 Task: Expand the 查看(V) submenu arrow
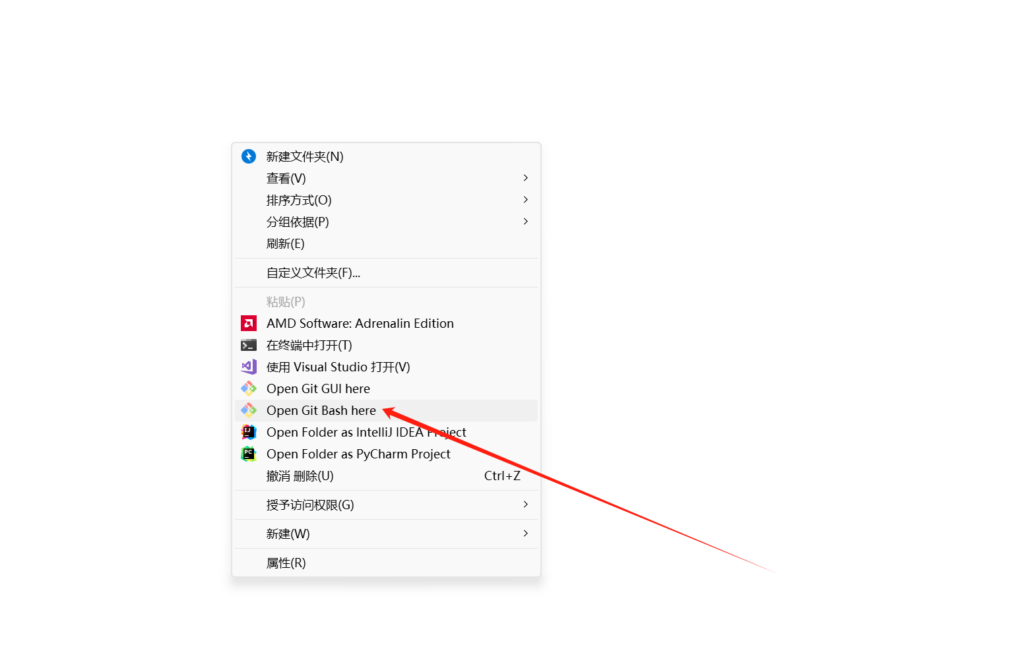tap(525, 178)
